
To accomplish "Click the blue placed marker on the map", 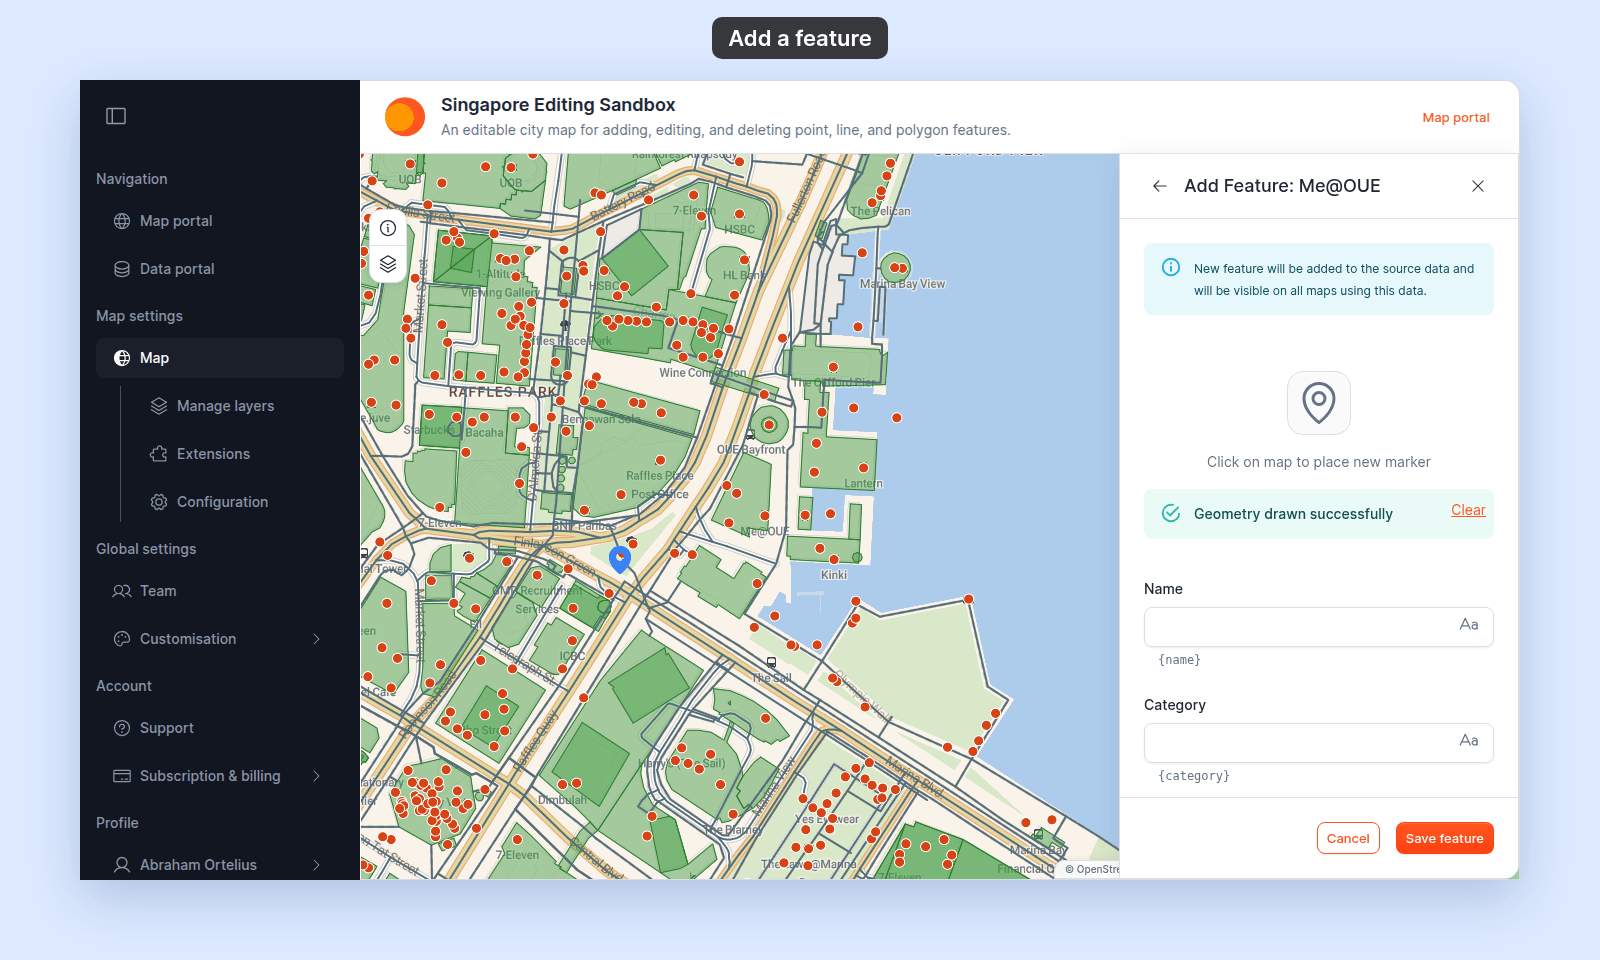I will tap(620, 558).
